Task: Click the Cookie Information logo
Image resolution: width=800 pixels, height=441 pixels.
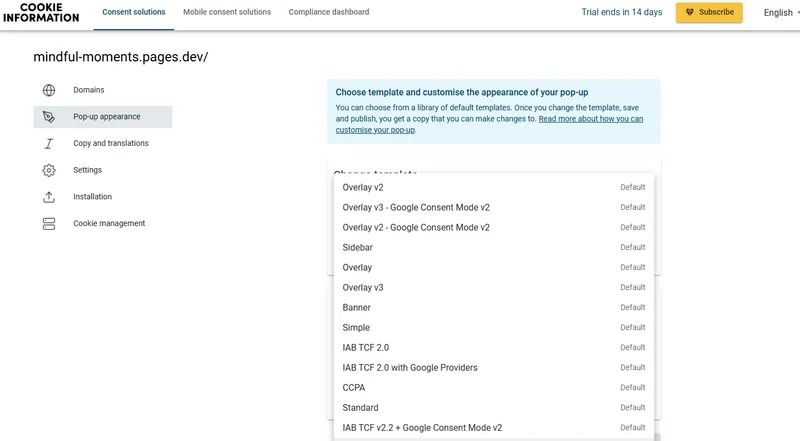Action: point(41,13)
